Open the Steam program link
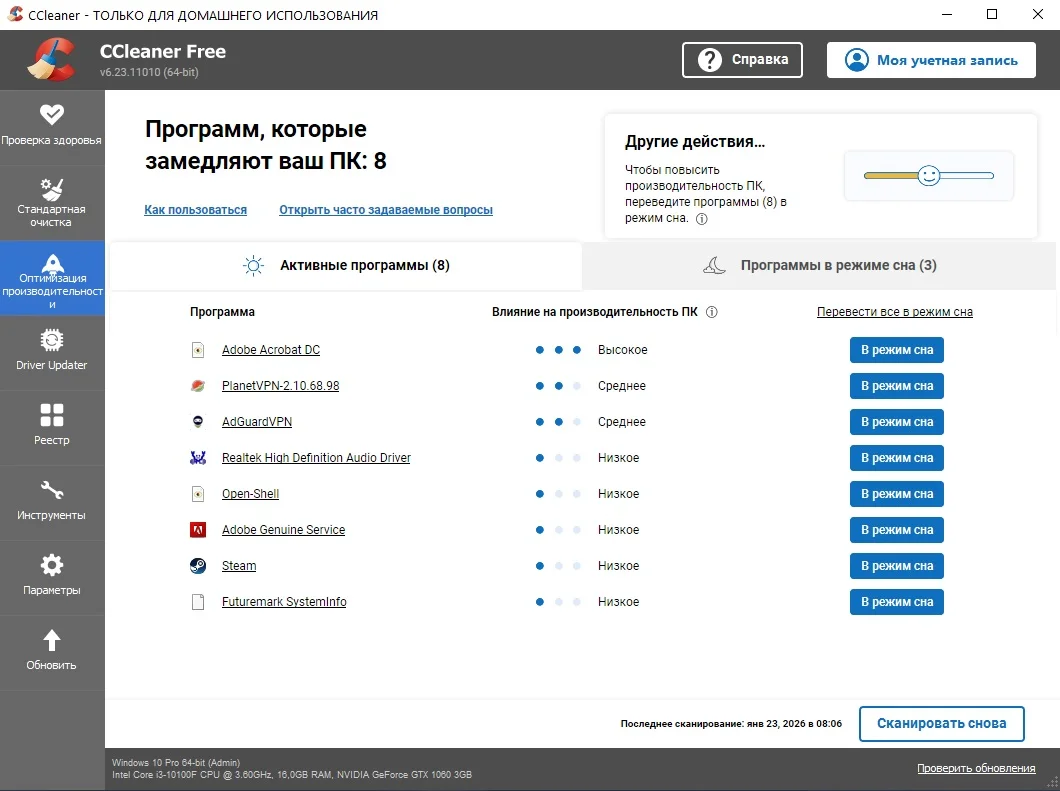This screenshot has width=1060, height=791. point(239,565)
